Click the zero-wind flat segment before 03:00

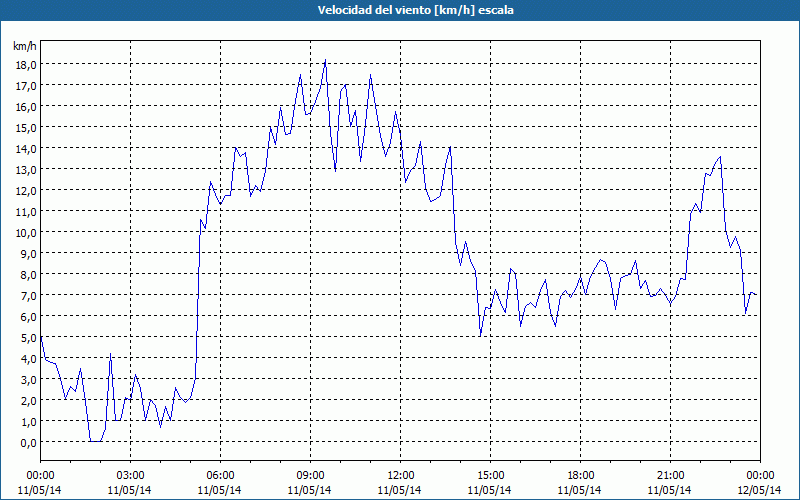[95, 441]
